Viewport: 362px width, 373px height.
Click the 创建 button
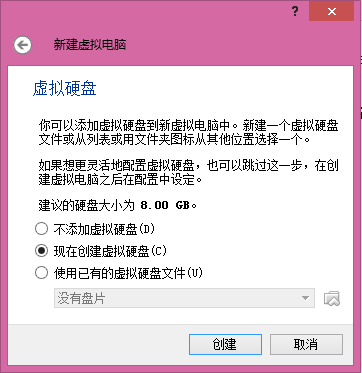[225, 344]
